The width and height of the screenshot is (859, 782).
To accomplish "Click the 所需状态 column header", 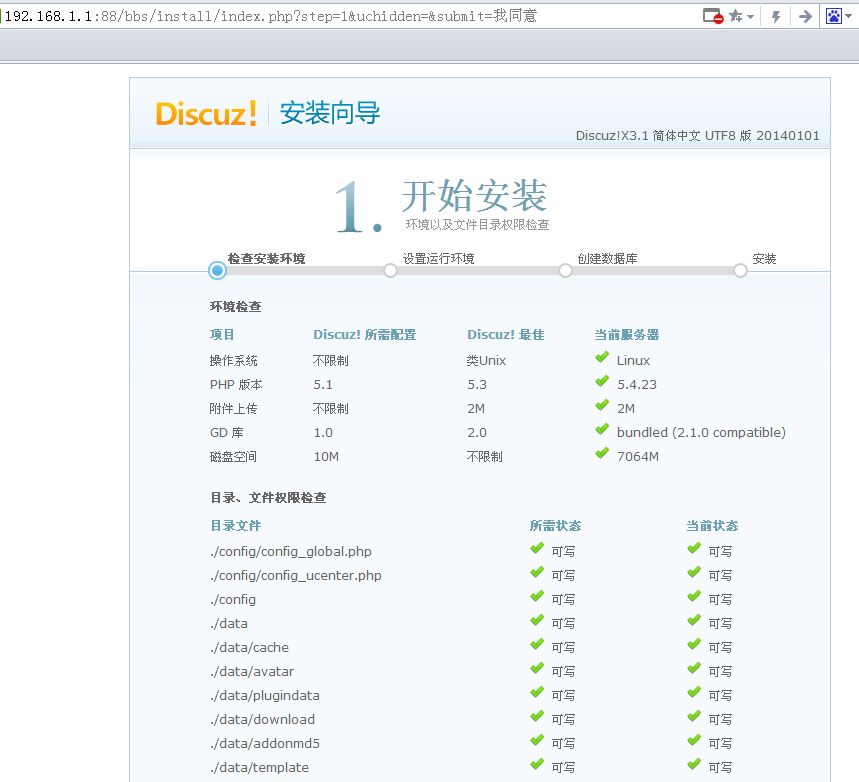I will (x=555, y=526).
